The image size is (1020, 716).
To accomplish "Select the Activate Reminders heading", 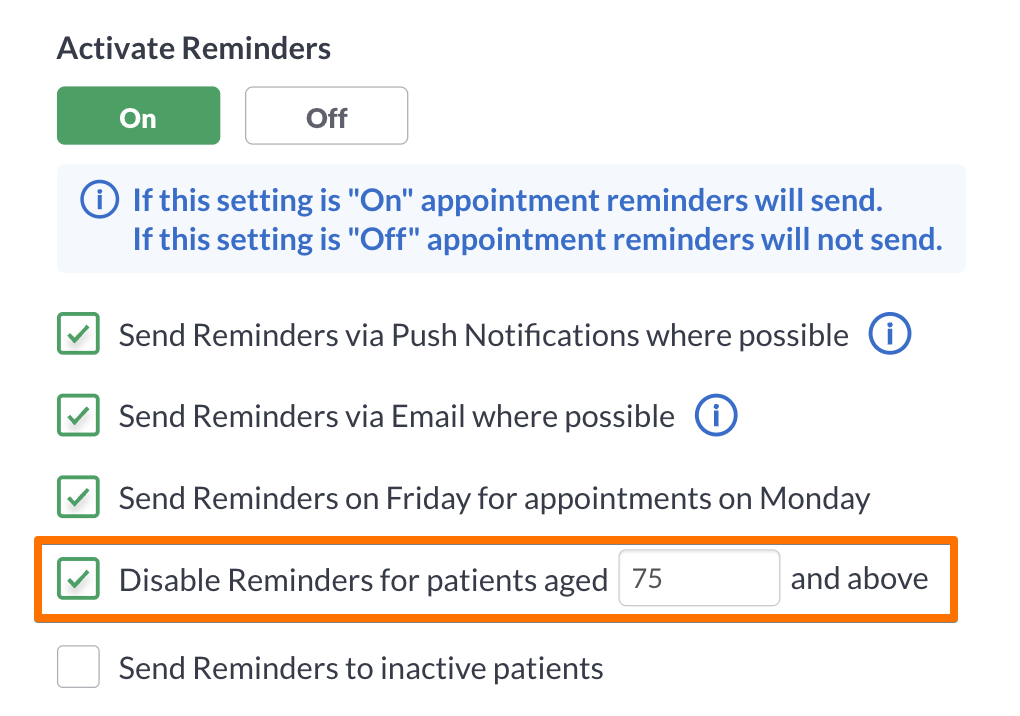I will [x=194, y=48].
